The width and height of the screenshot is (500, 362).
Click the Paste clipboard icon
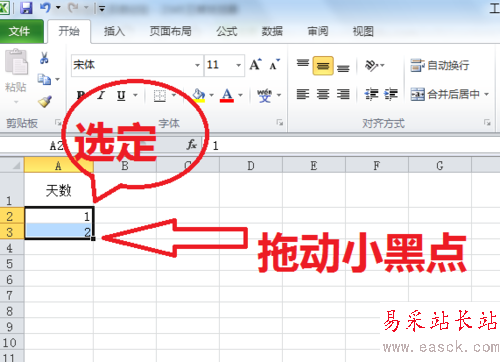click(x=16, y=62)
